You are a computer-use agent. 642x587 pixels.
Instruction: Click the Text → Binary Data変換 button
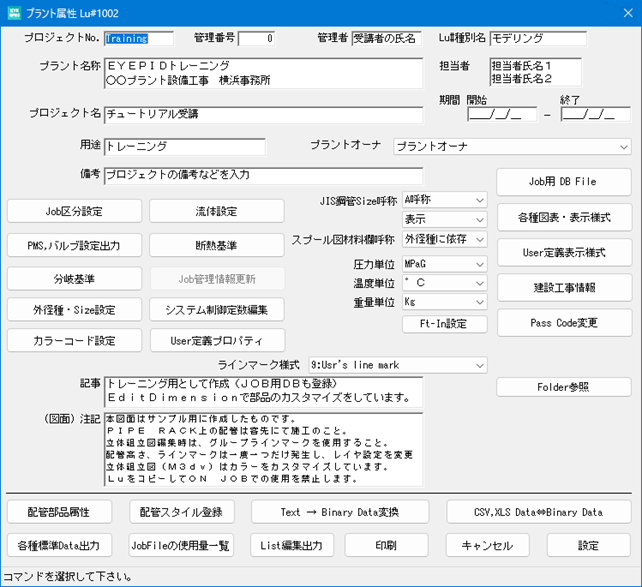(x=340, y=512)
